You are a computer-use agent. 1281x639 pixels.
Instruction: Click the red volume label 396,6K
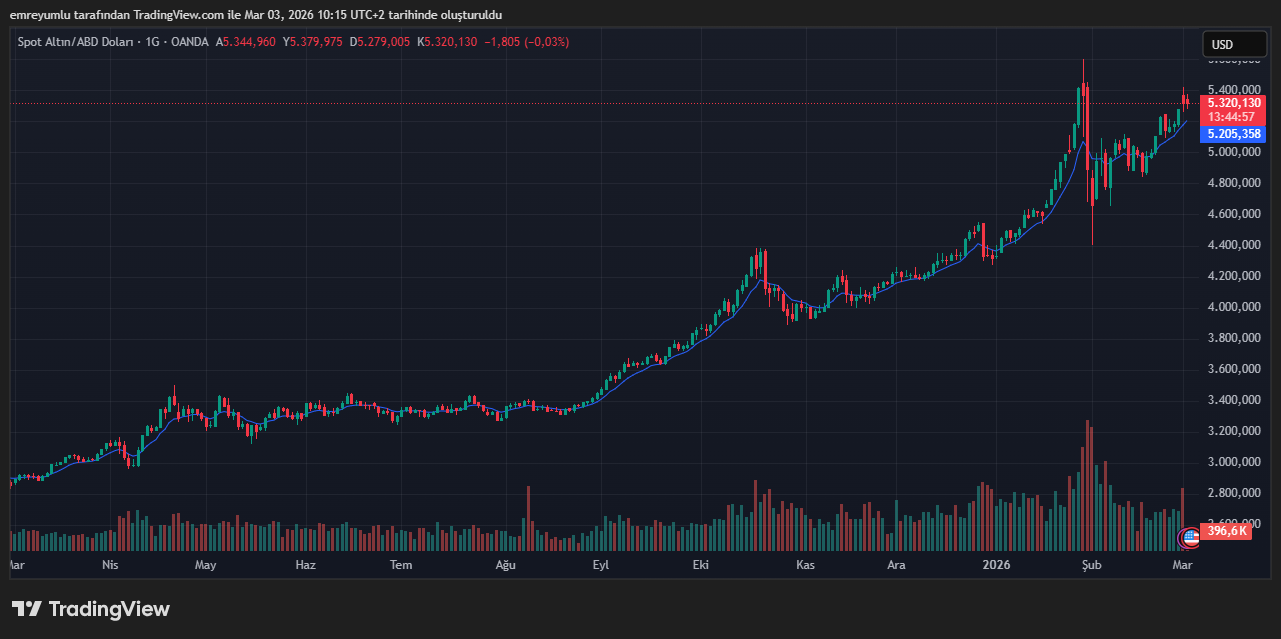[1227, 531]
